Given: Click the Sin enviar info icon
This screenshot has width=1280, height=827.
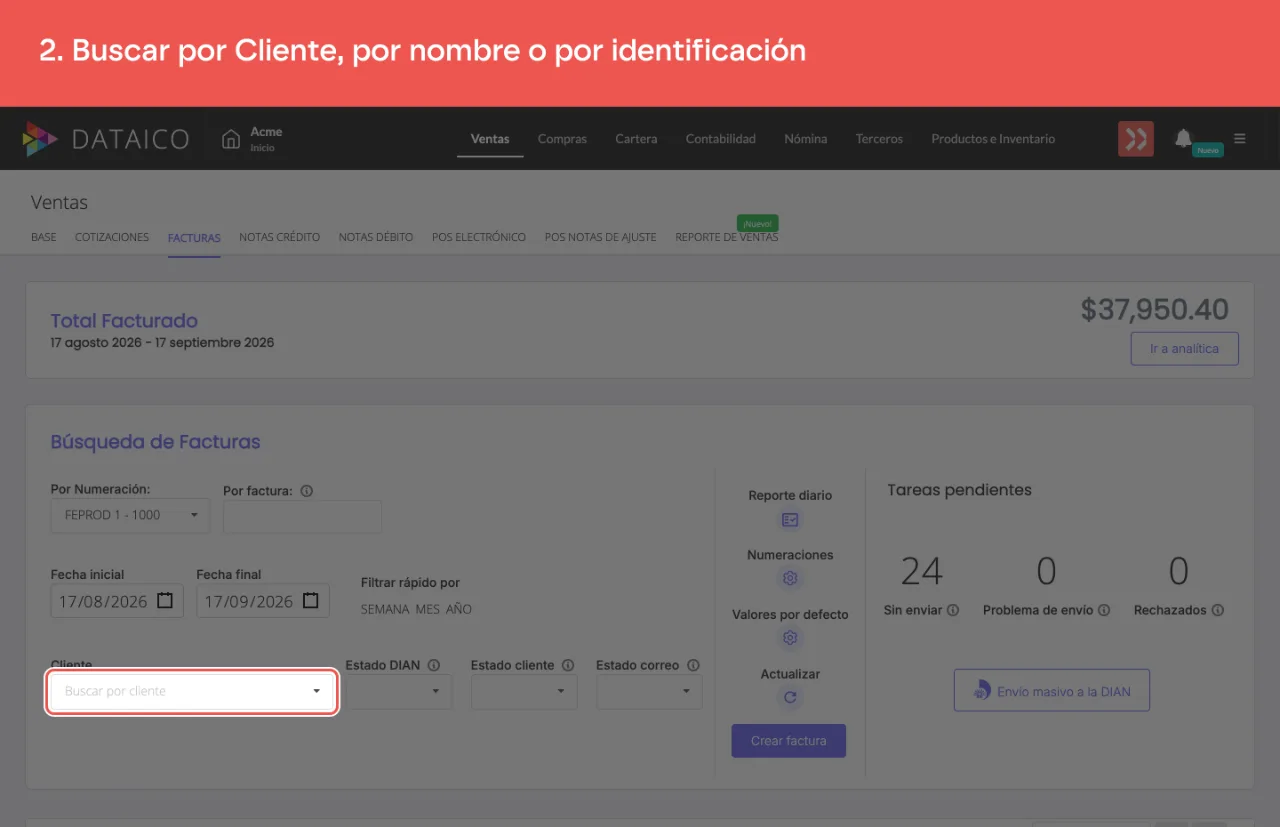Looking at the screenshot, I should click(953, 610).
